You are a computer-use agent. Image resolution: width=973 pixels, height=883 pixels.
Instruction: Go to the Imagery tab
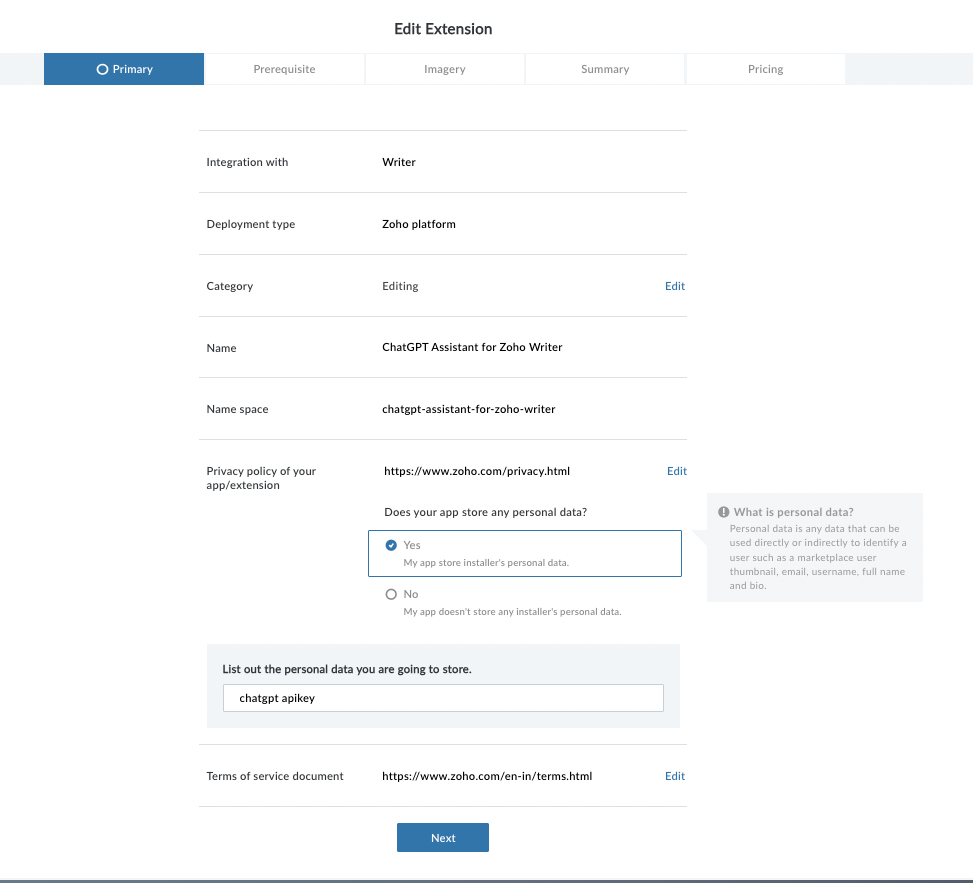point(444,69)
